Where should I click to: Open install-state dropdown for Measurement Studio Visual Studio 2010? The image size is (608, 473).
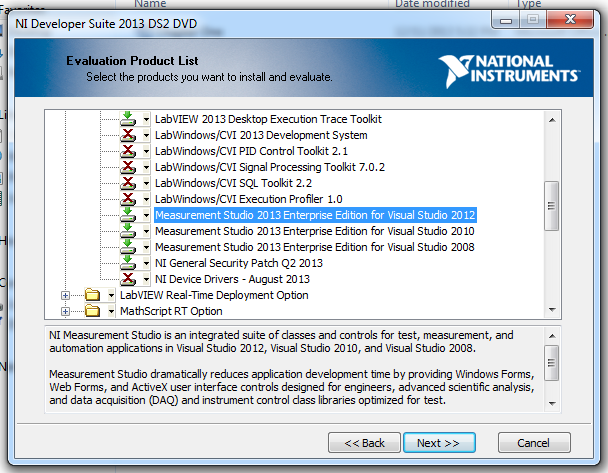pos(146,231)
